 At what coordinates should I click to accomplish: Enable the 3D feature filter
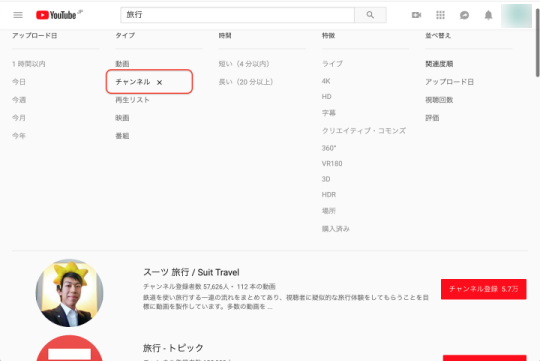coord(326,179)
